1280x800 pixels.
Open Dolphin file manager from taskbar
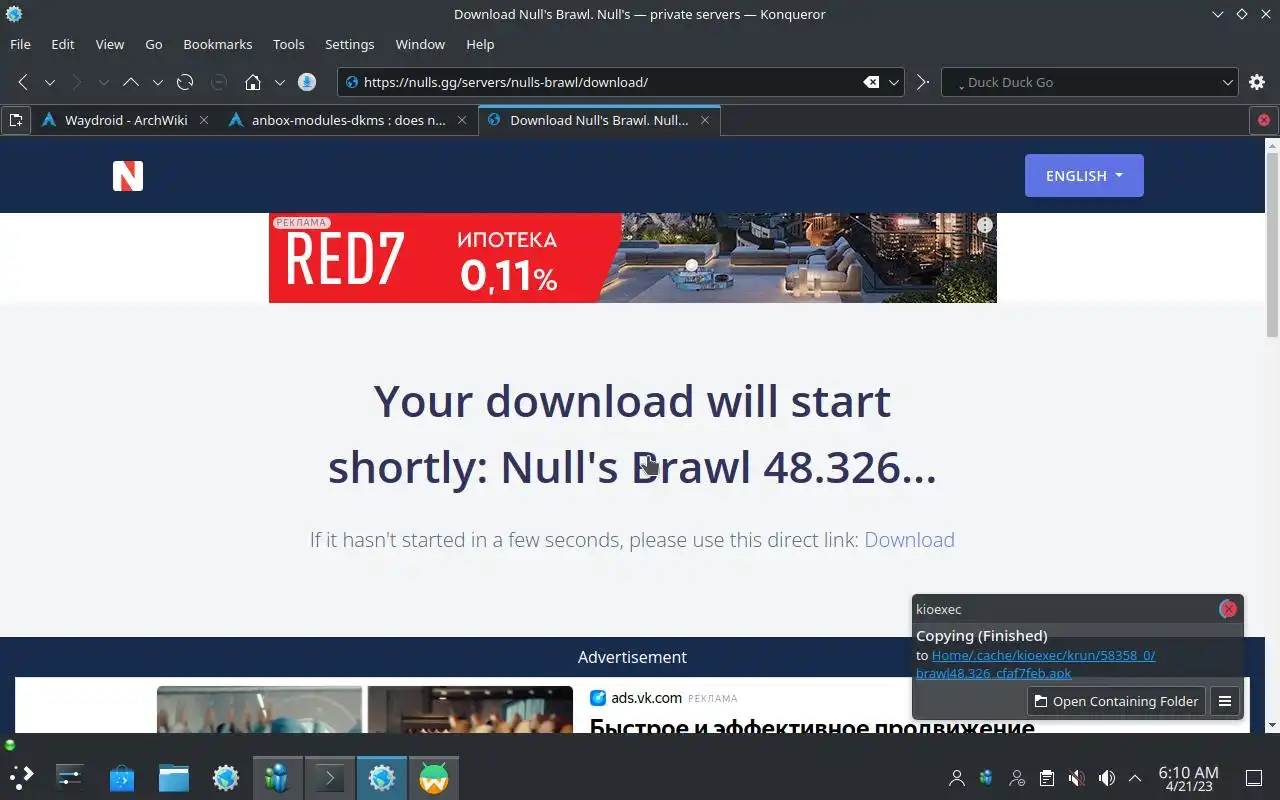(x=174, y=778)
